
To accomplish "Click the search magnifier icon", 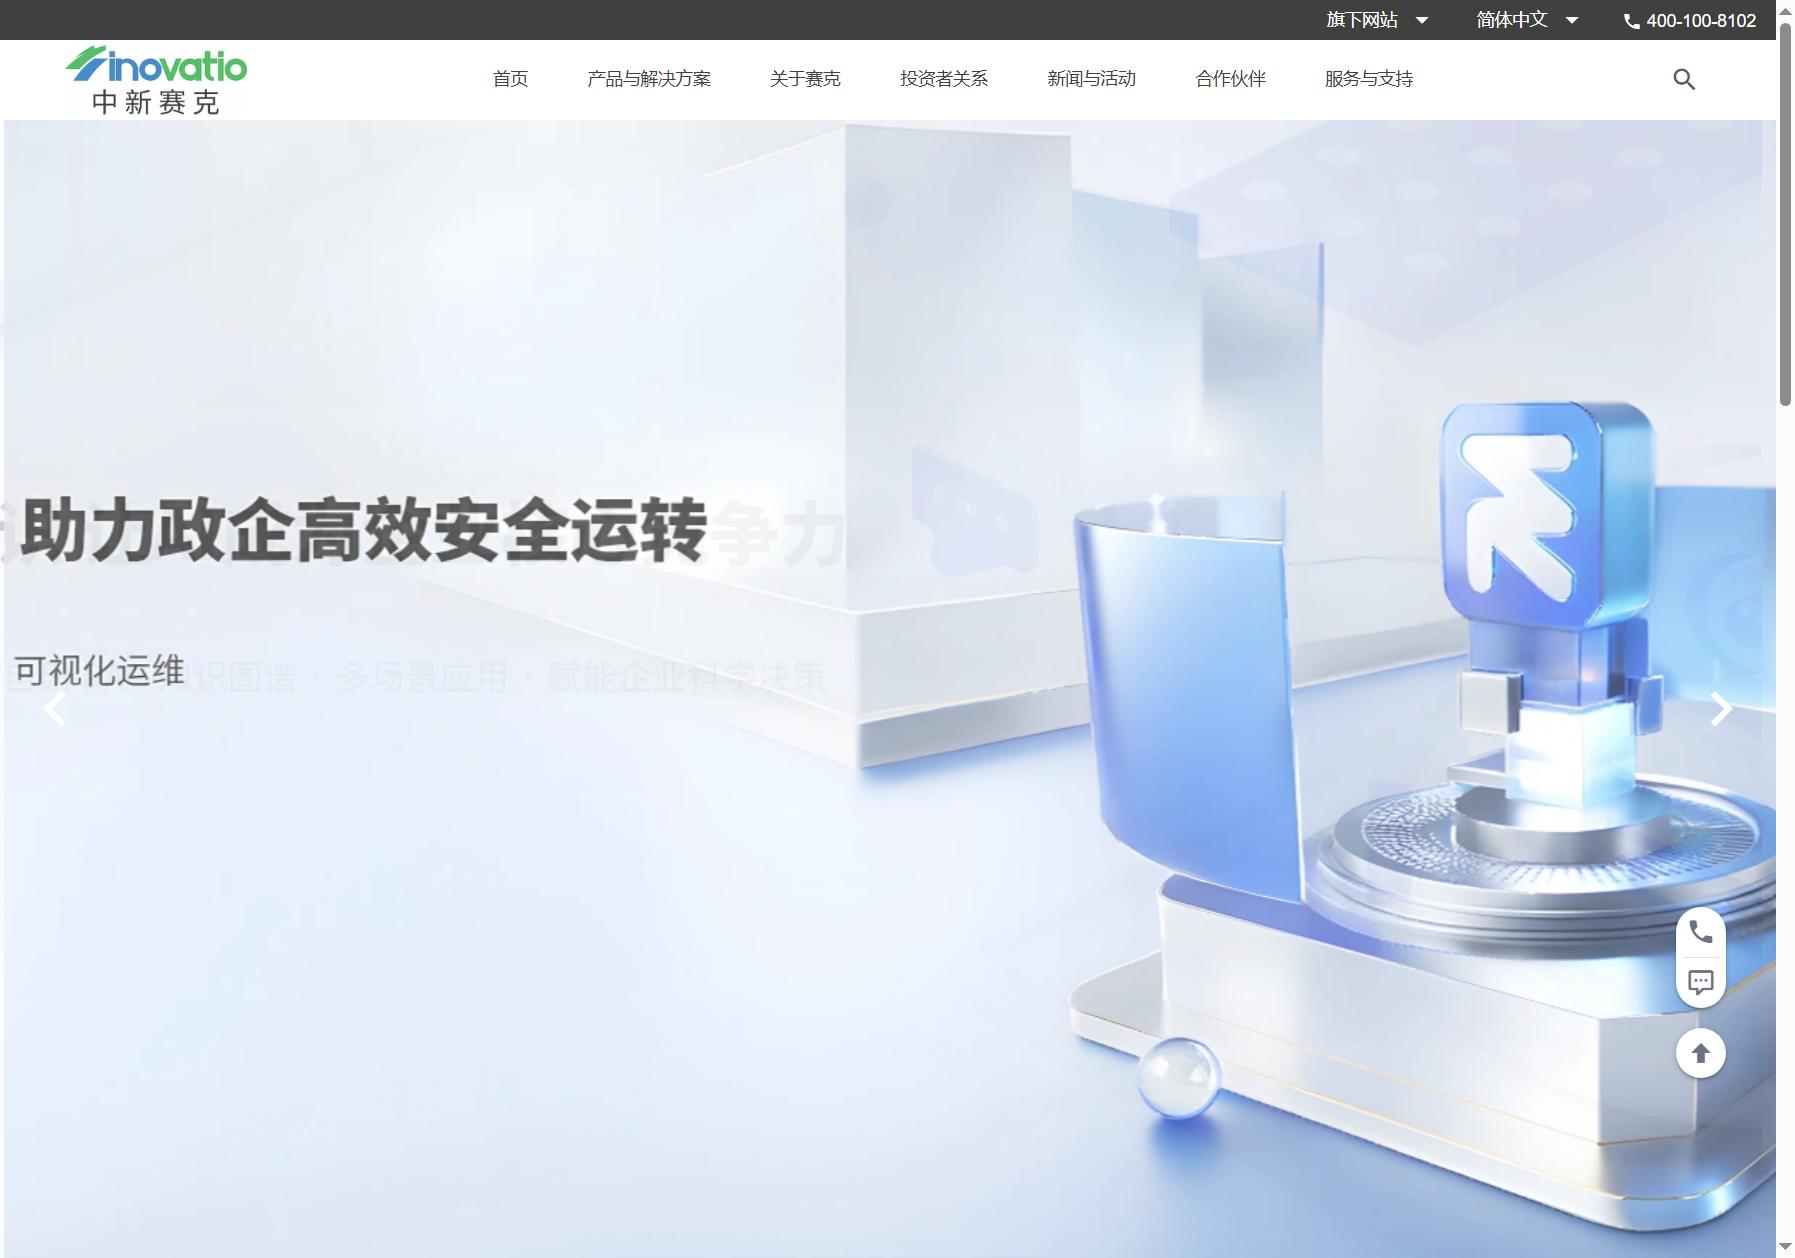I will [1684, 79].
